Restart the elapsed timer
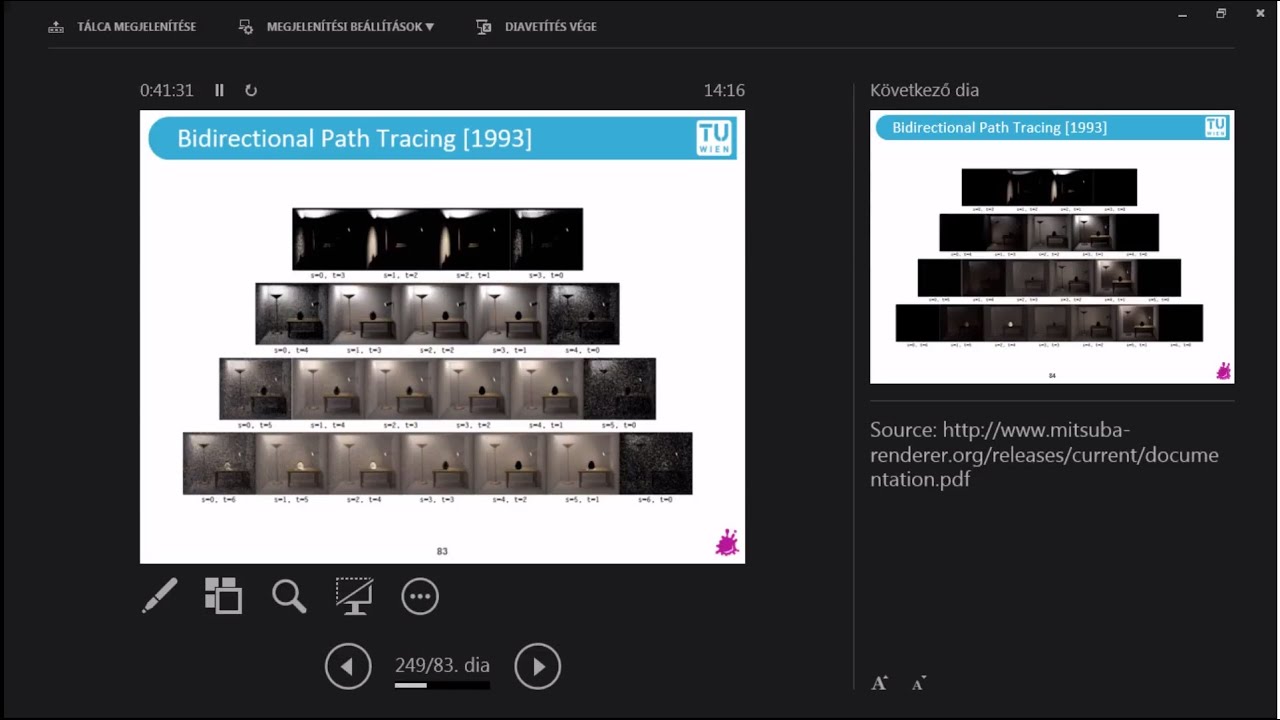The height and width of the screenshot is (720, 1280). 251,90
